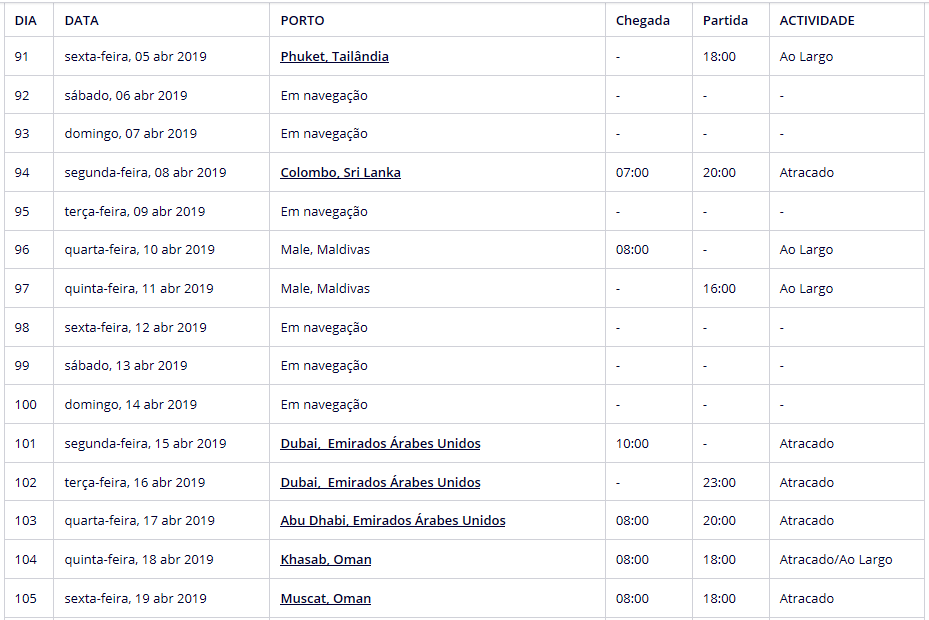Open Abu Dhabi, Emirados Árabes Unidos link
Image resolution: width=929 pixels, height=620 pixels.
tap(393, 521)
